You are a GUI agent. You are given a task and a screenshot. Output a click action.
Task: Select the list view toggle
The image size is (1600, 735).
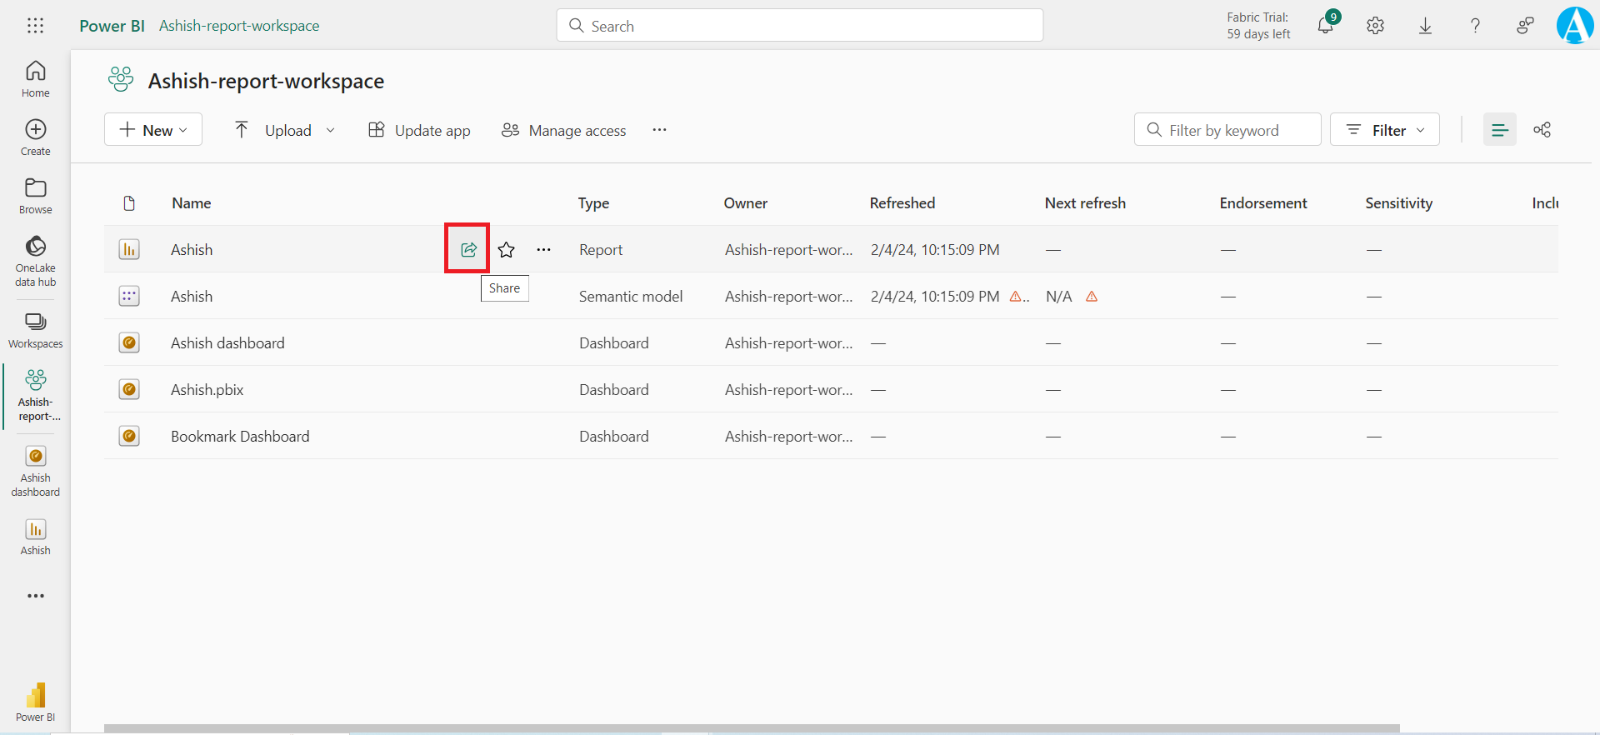1499,130
